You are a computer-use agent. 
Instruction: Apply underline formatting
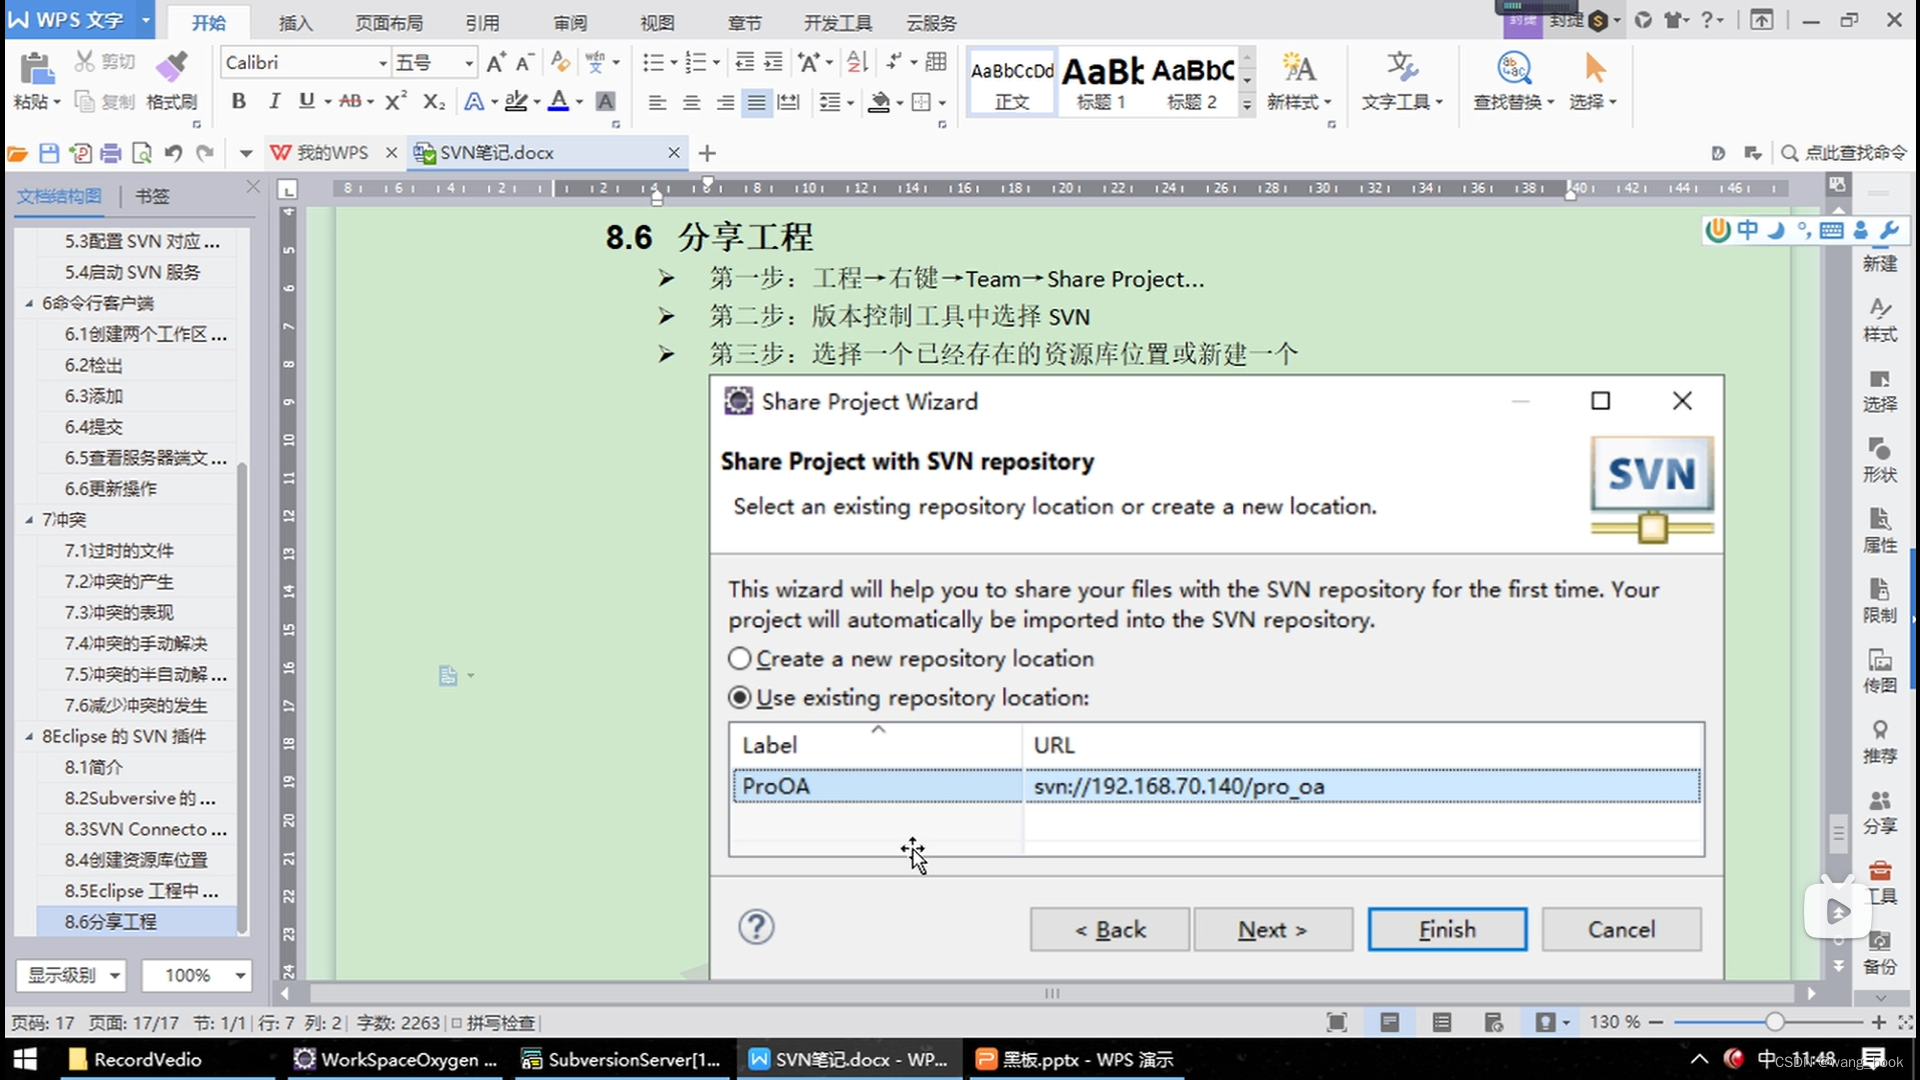pos(306,101)
